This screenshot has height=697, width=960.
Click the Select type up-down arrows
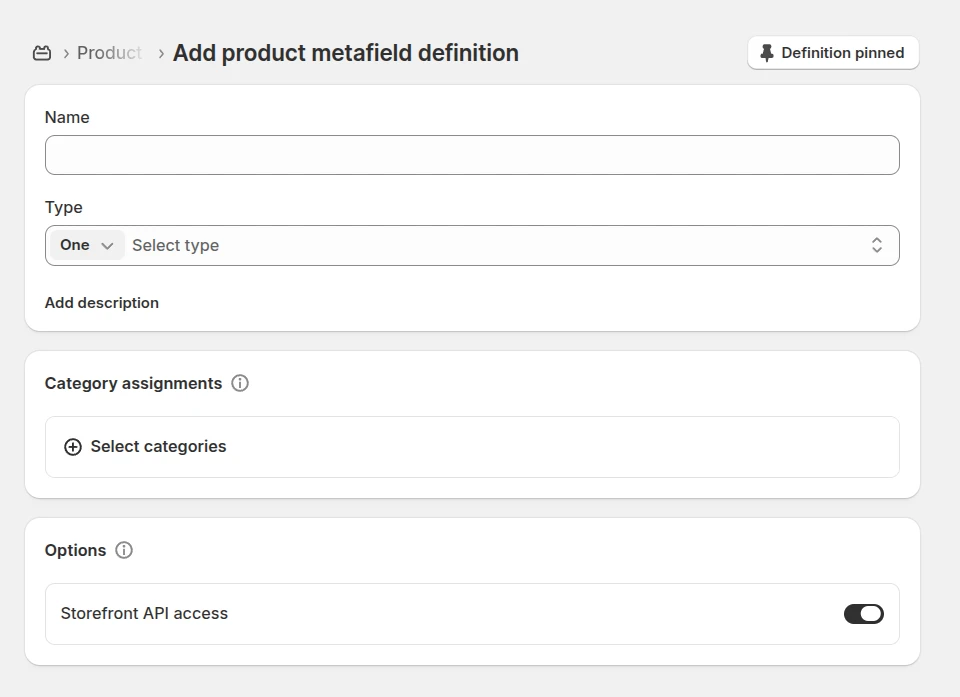pos(876,246)
